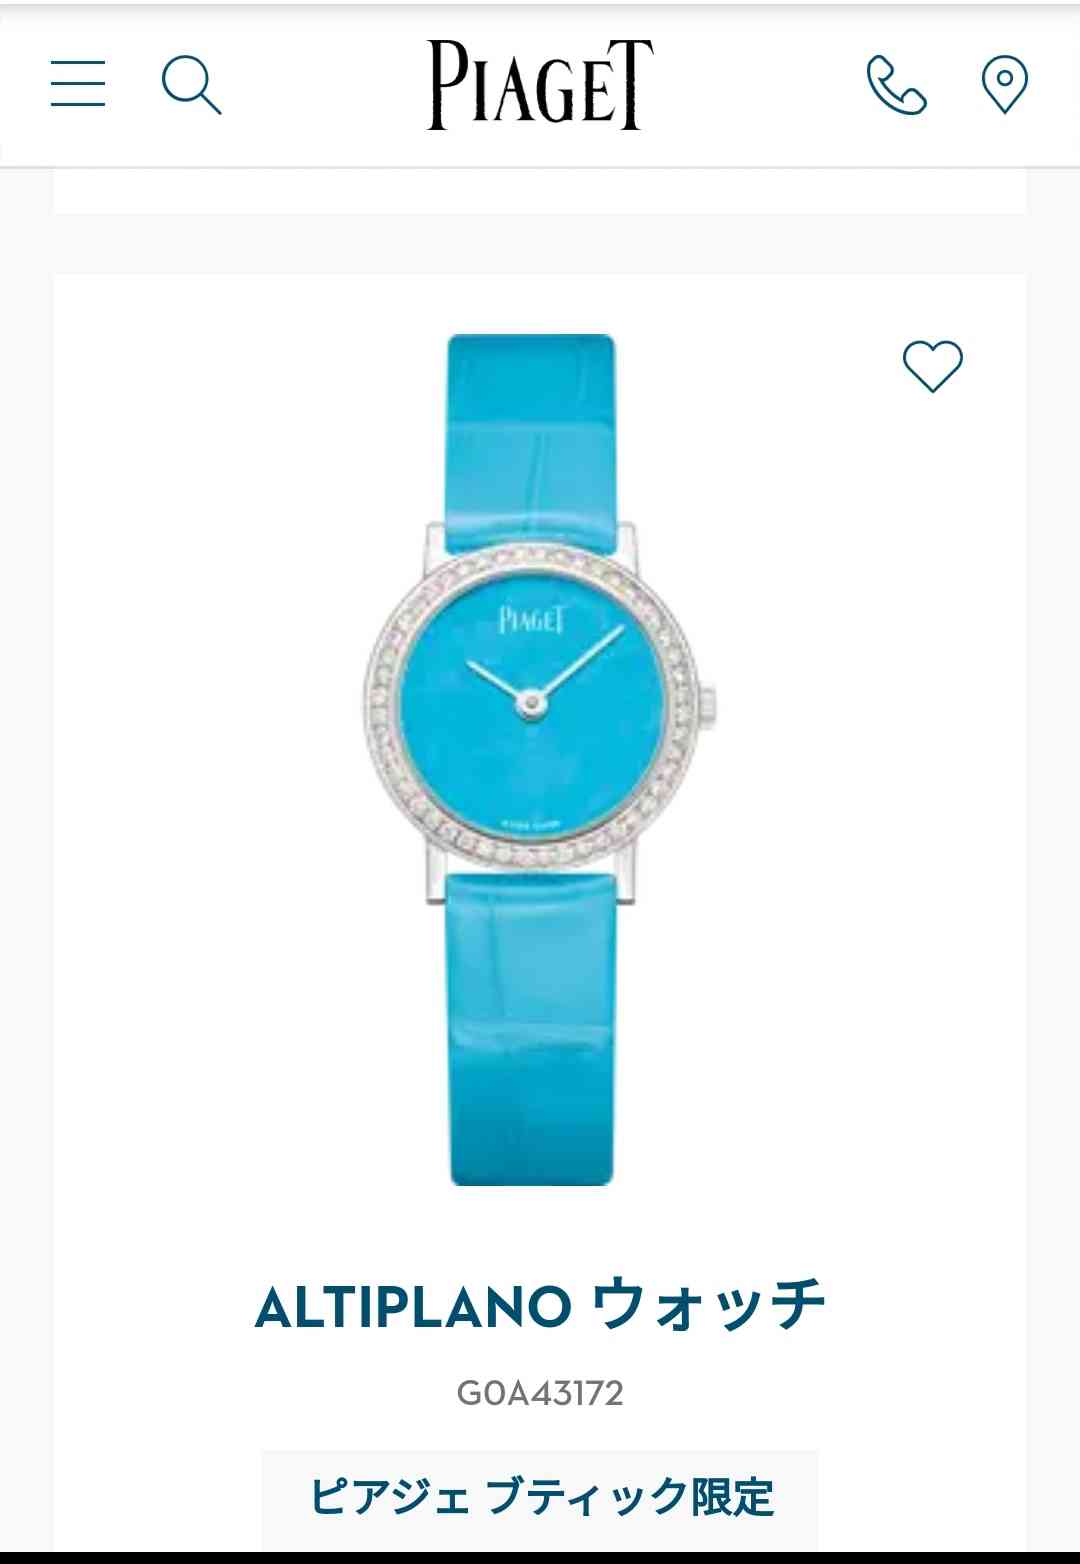
Task: Click the watch's minute hand
Action: [x=581, y=664]
